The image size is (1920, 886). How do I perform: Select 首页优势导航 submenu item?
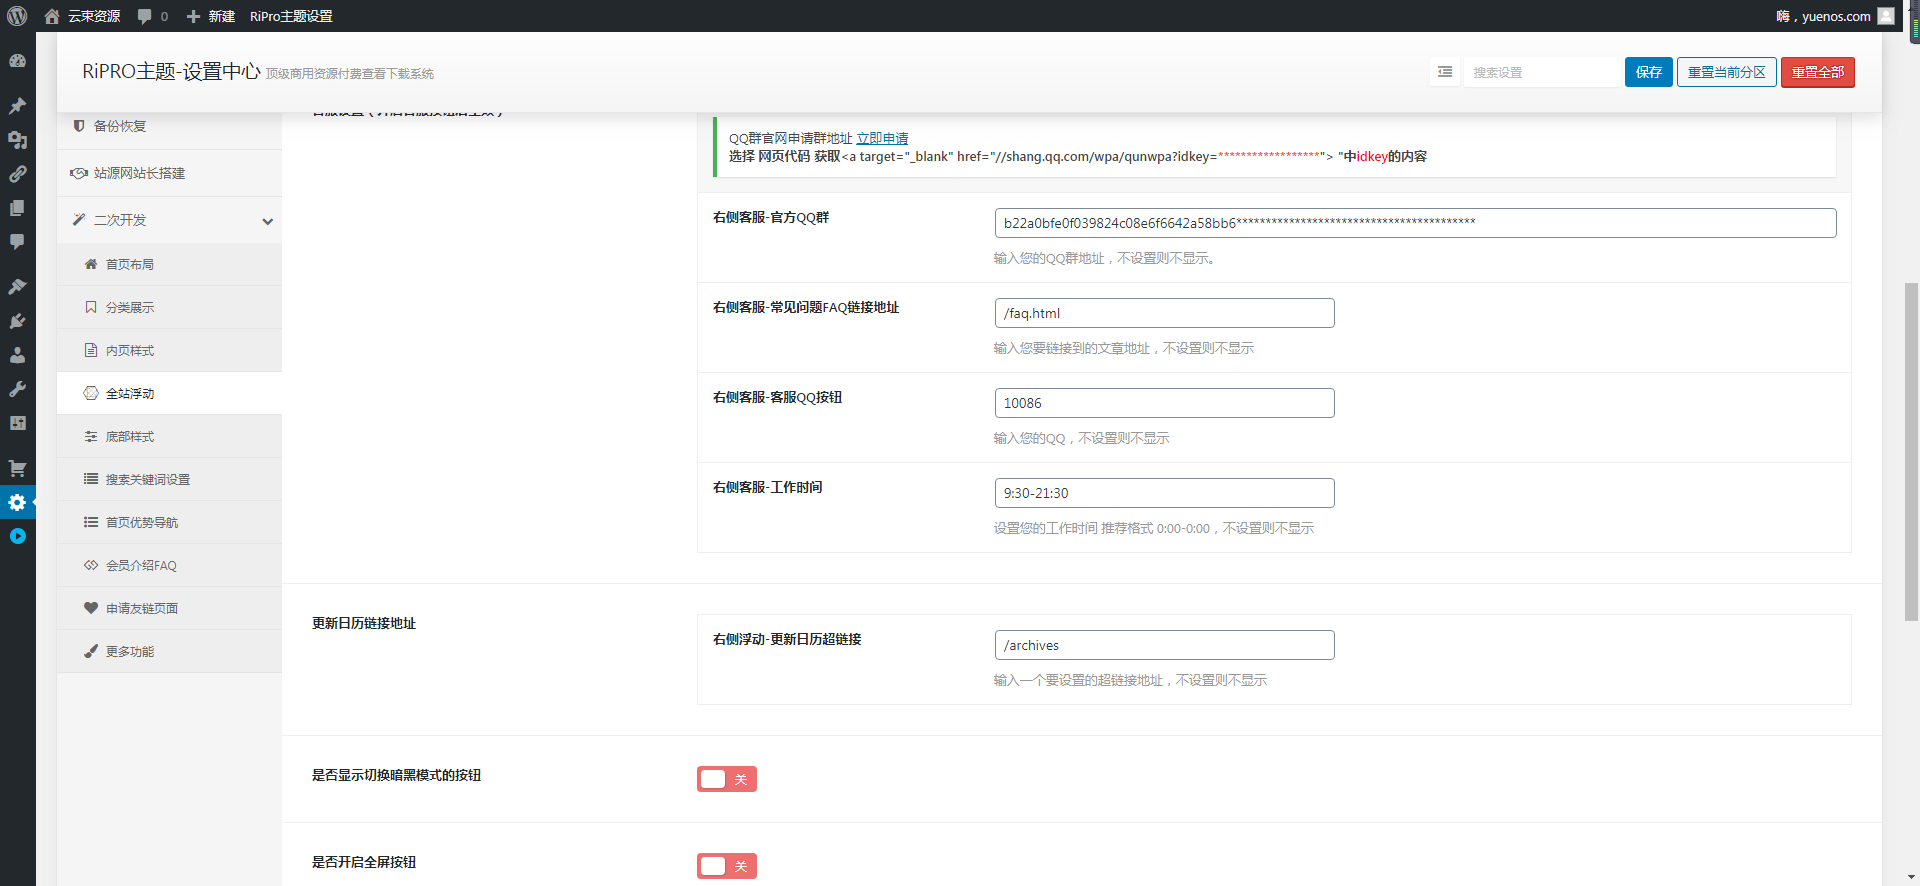(169, 522)
